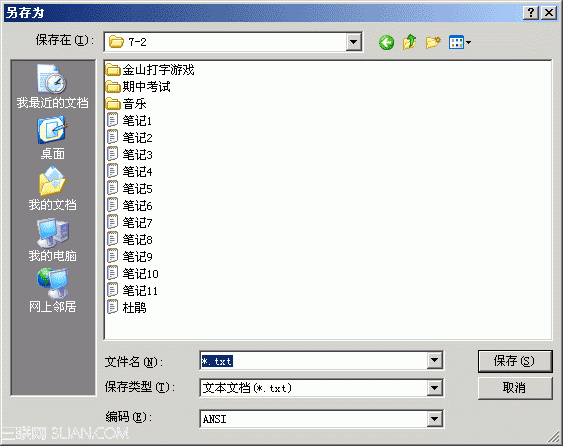The height and width of the screenshot is (446, 563).
Task: Open the view options small arrow
Action: (x=468, y=43)
